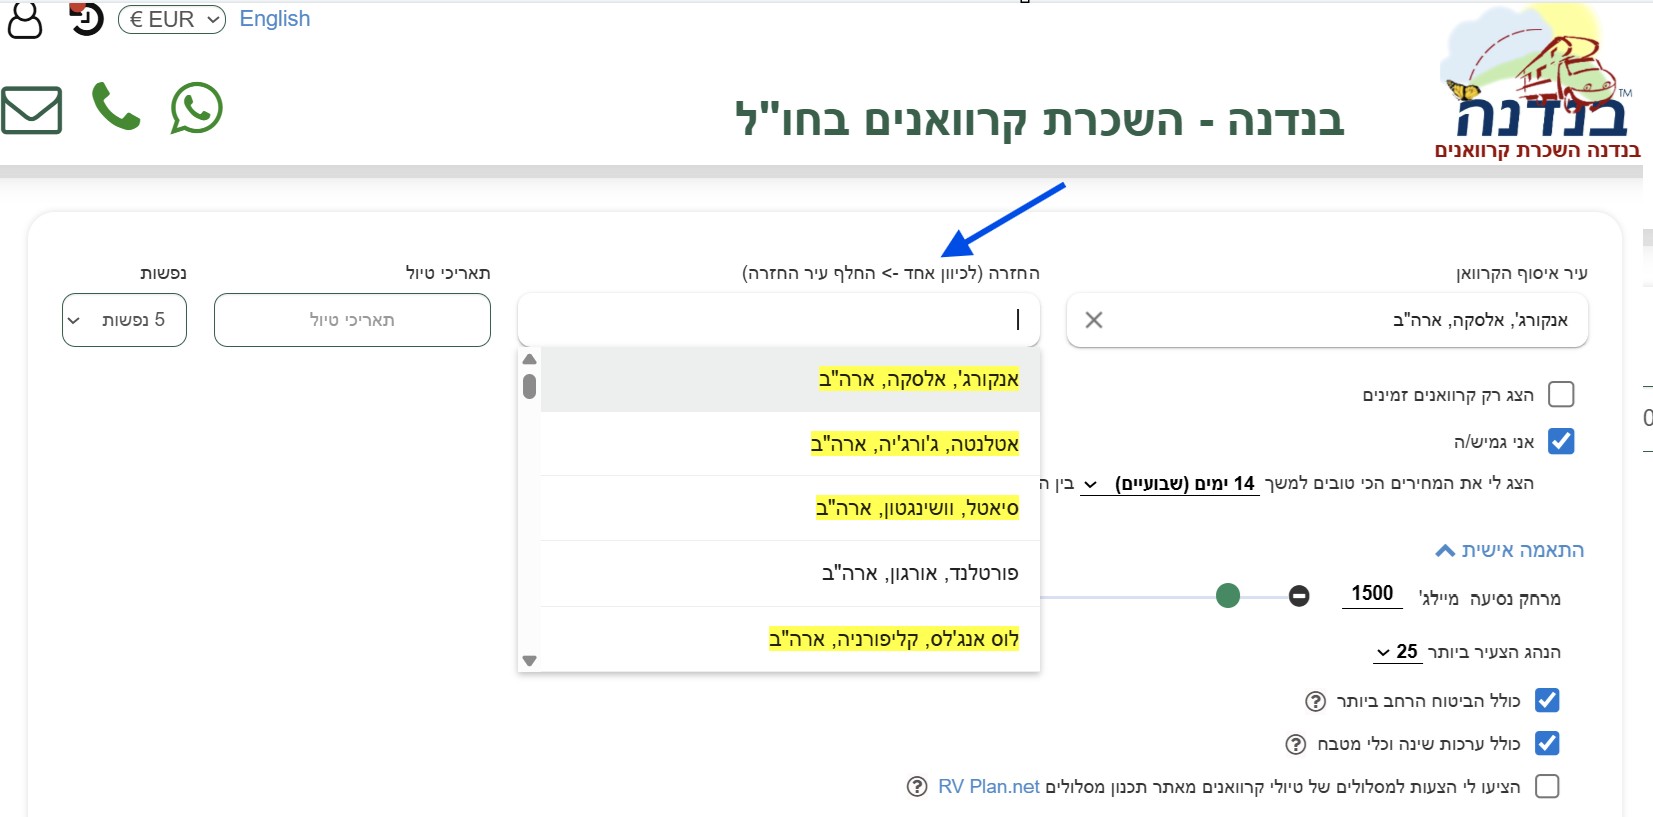The image size is (1653, 817).
Task: Select Portland, Oregon from the list
Action: [x=919, y=573]
